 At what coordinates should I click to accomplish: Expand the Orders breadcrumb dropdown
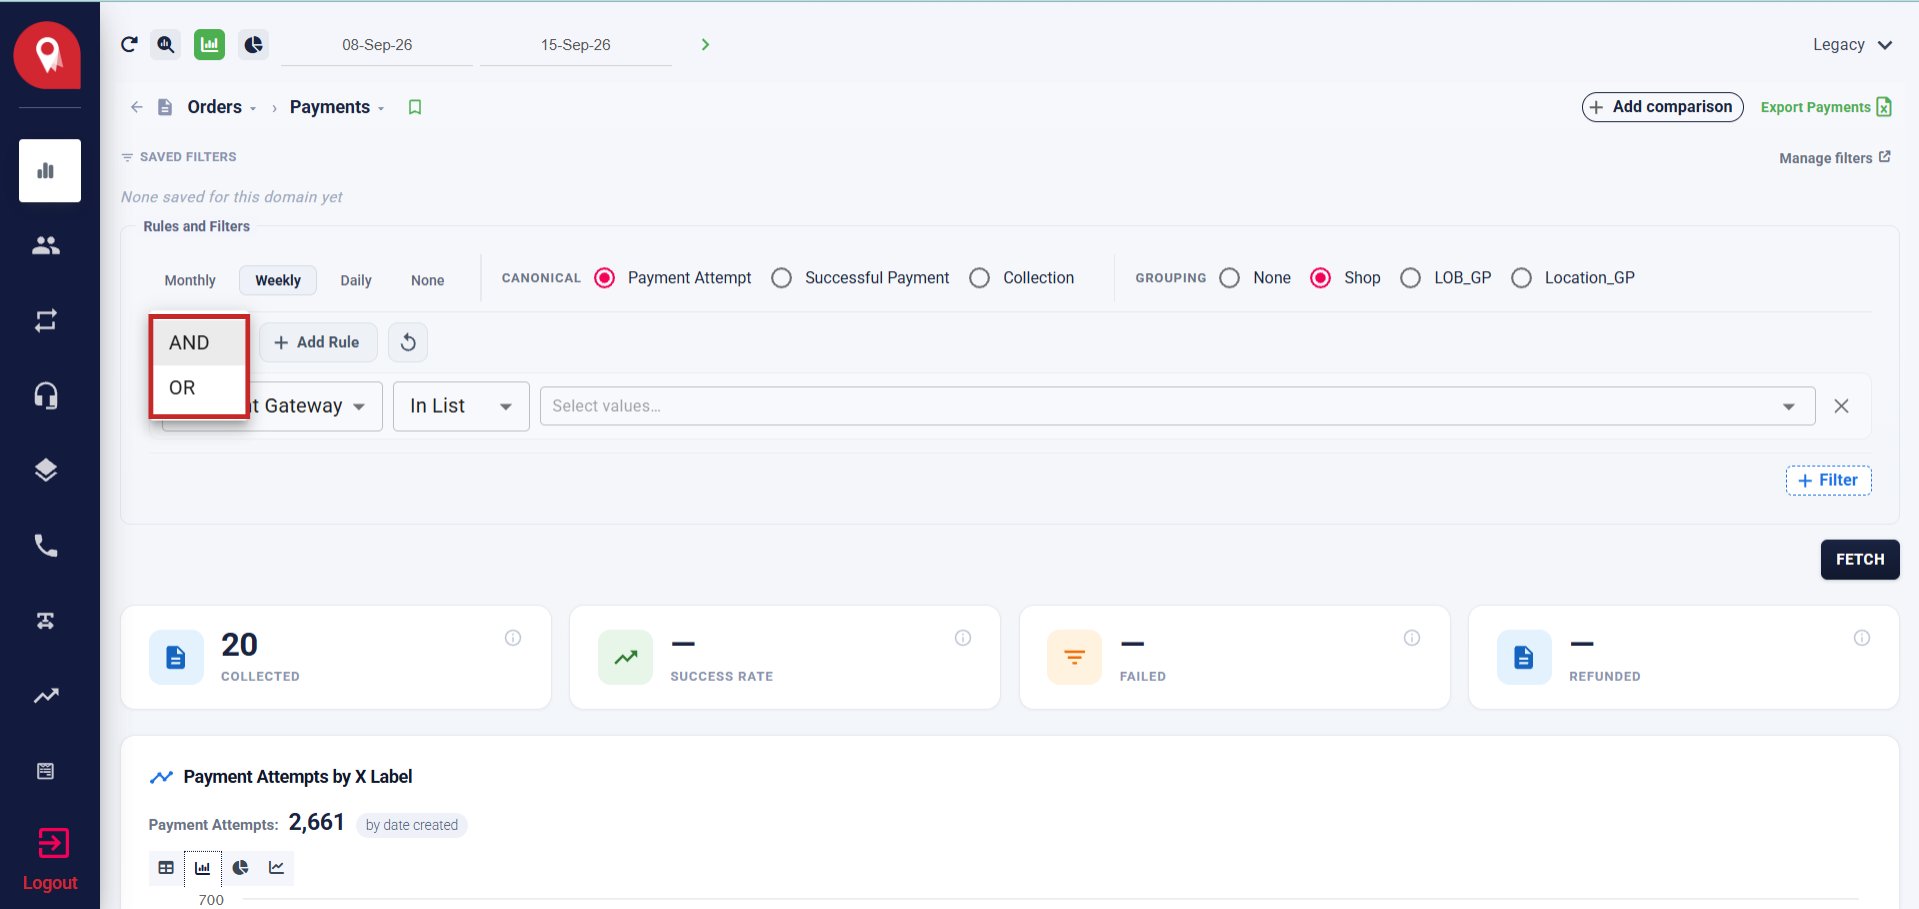[253, 108]
